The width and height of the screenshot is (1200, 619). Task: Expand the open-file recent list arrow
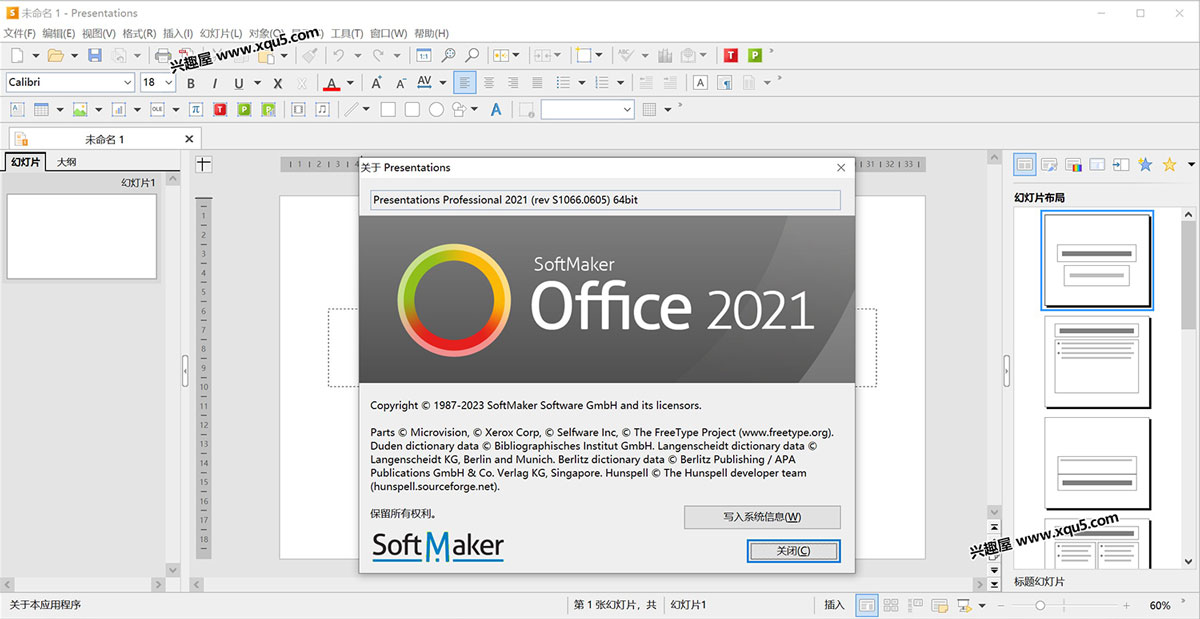pyautogui.click(x=74, y=56)
